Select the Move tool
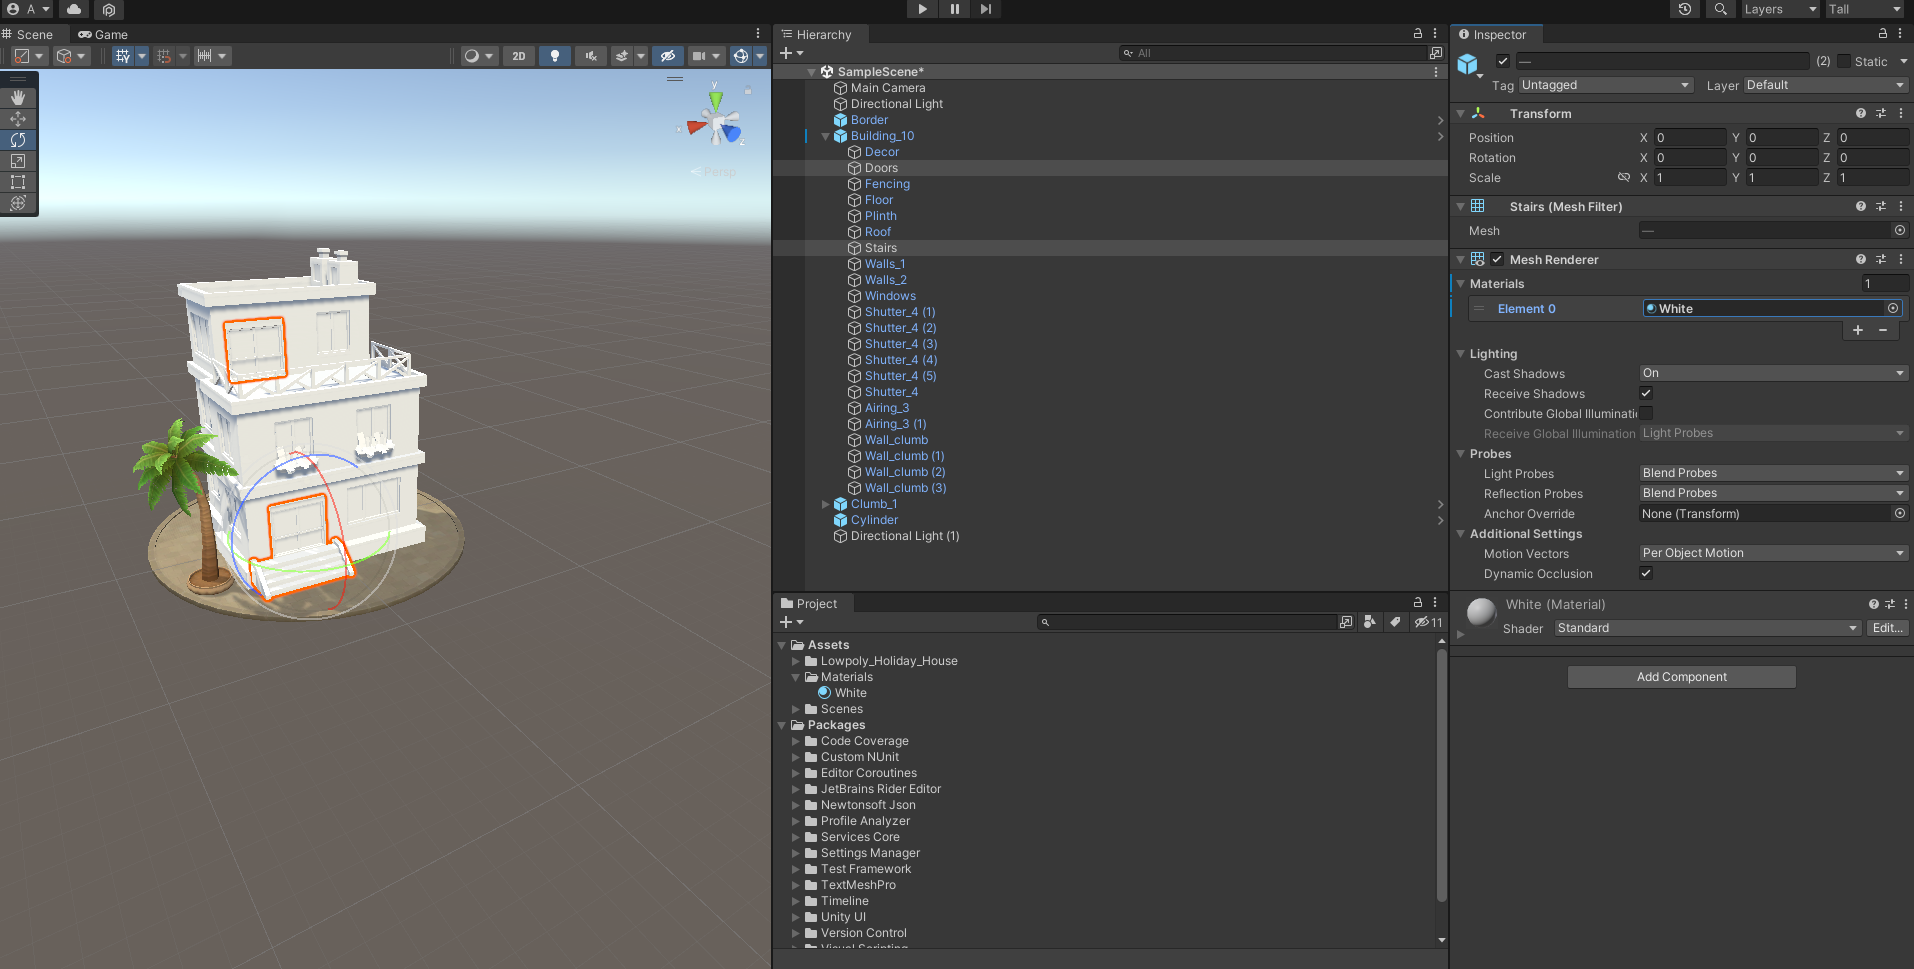 pos(18,119)
